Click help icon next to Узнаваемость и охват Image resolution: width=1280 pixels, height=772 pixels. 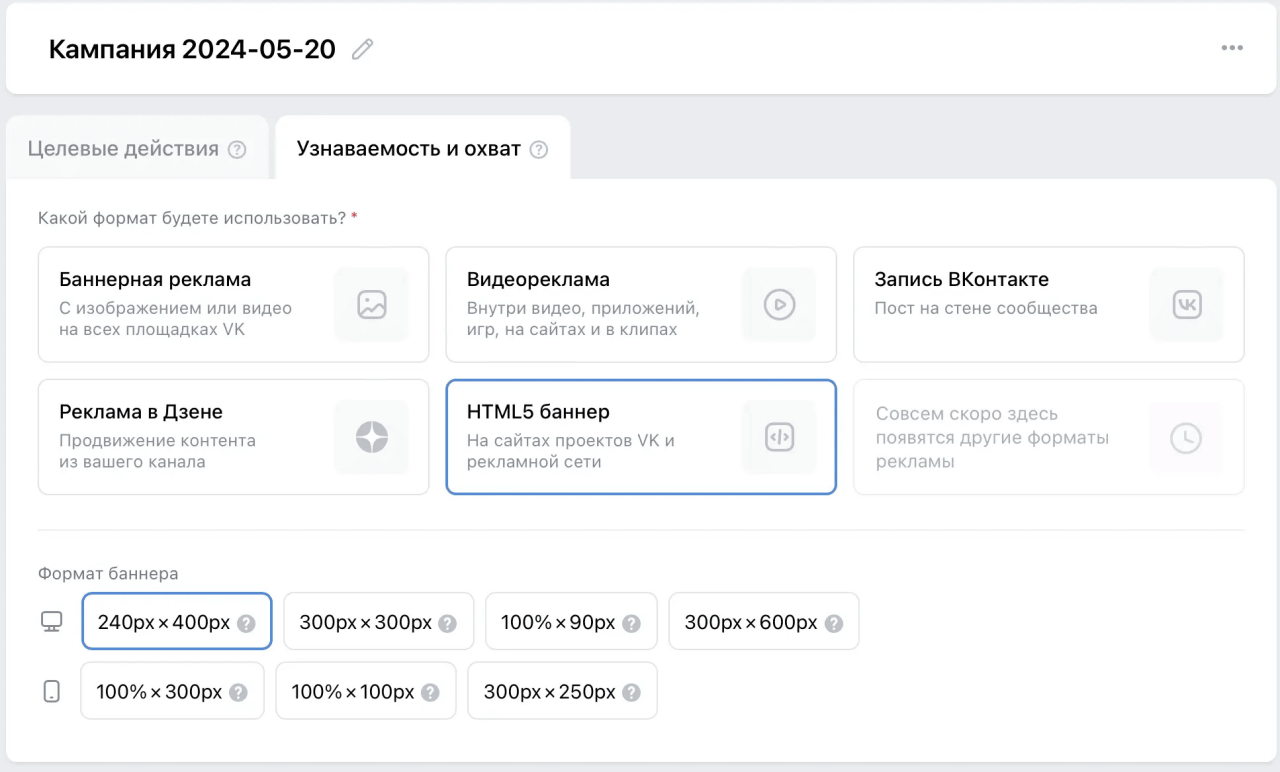click(539, 150)
